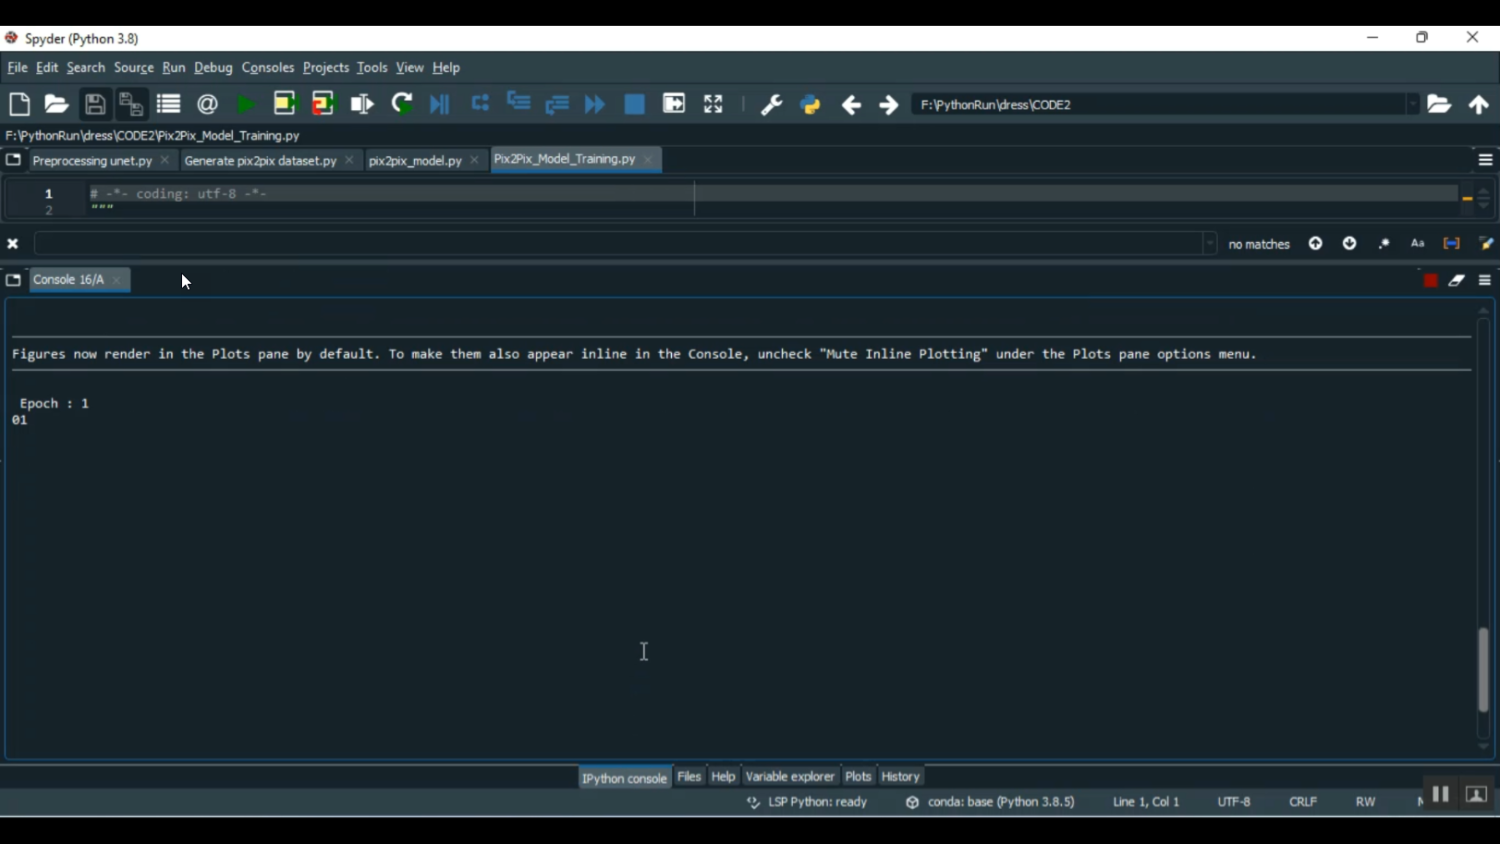Click the Run current cell icon
The height and width of the screenshot is (844, 1500).
(x=285, y=105)
